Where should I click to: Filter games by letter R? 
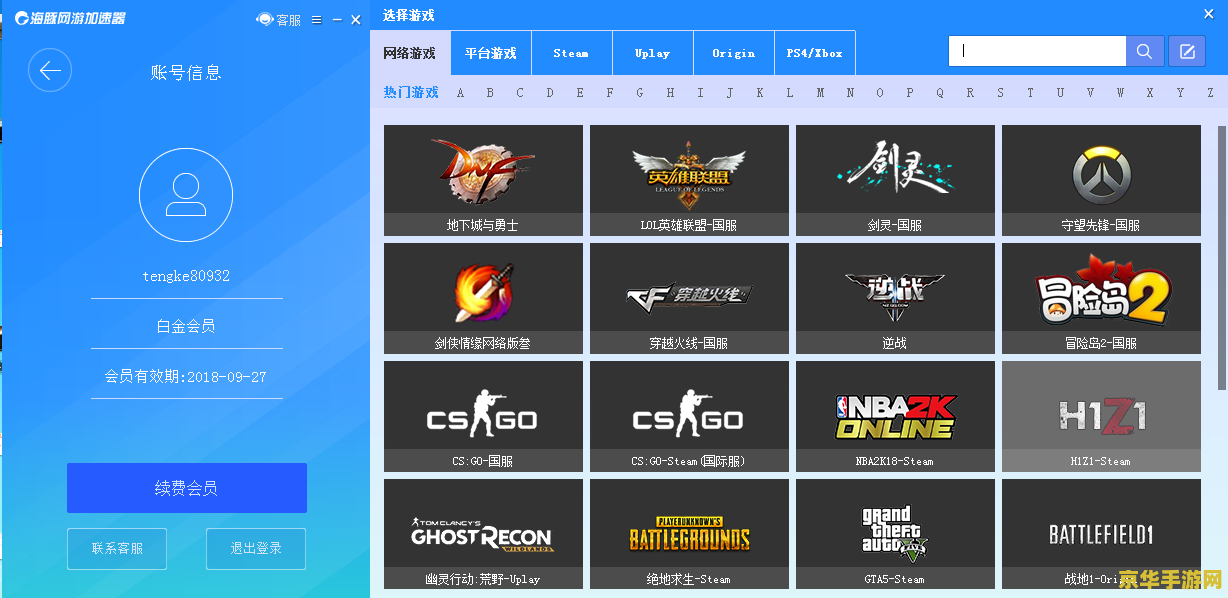(x=970, y=93)
